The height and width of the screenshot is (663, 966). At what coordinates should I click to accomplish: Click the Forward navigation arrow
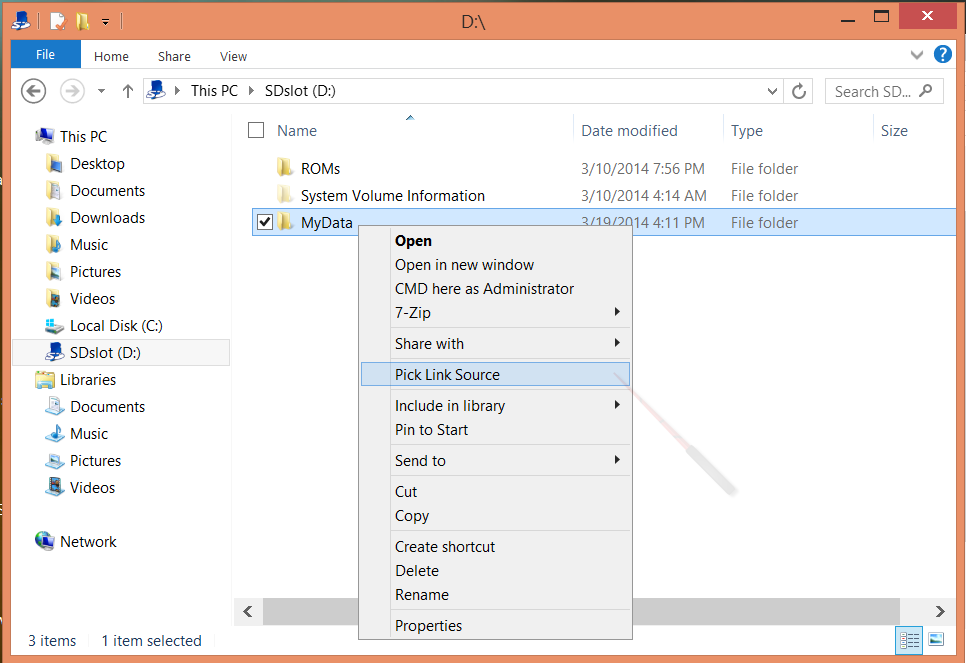(x=72, y=92)
